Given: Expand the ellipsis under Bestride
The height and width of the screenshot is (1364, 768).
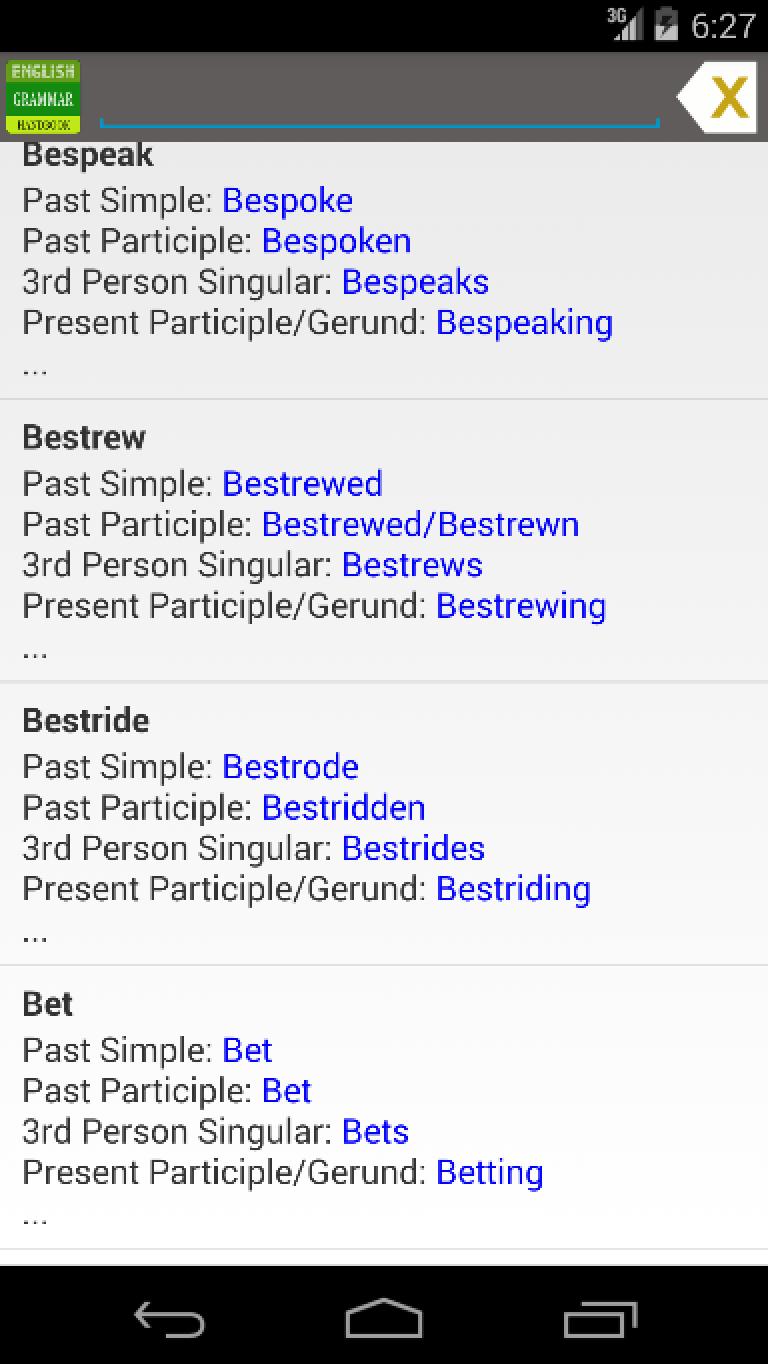Looking at the screenshot, I should tap(35, 934).
